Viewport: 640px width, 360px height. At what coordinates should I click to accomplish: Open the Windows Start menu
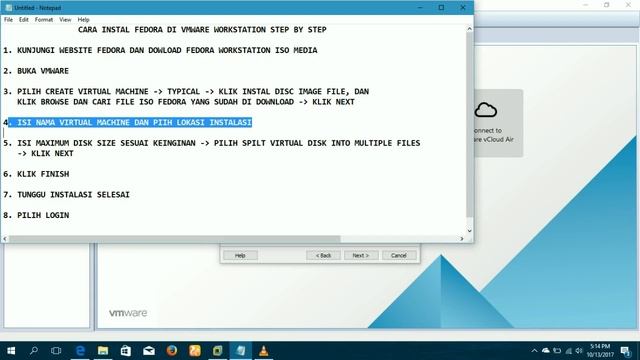[x=11, y=351]
